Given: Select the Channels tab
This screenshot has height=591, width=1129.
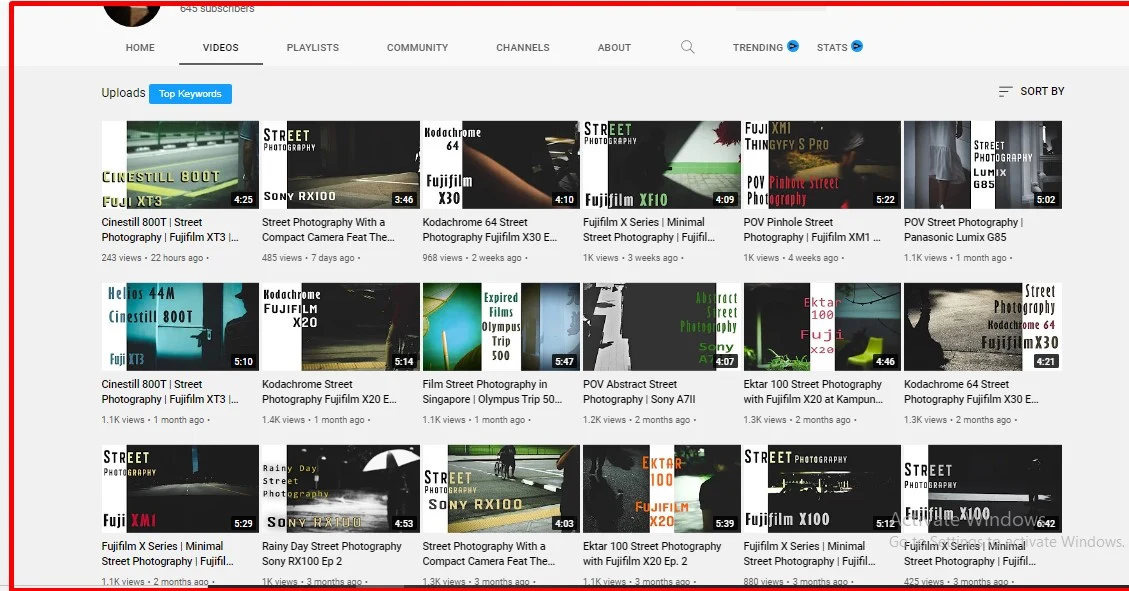Looking at the screenshot, I should 522,48.
